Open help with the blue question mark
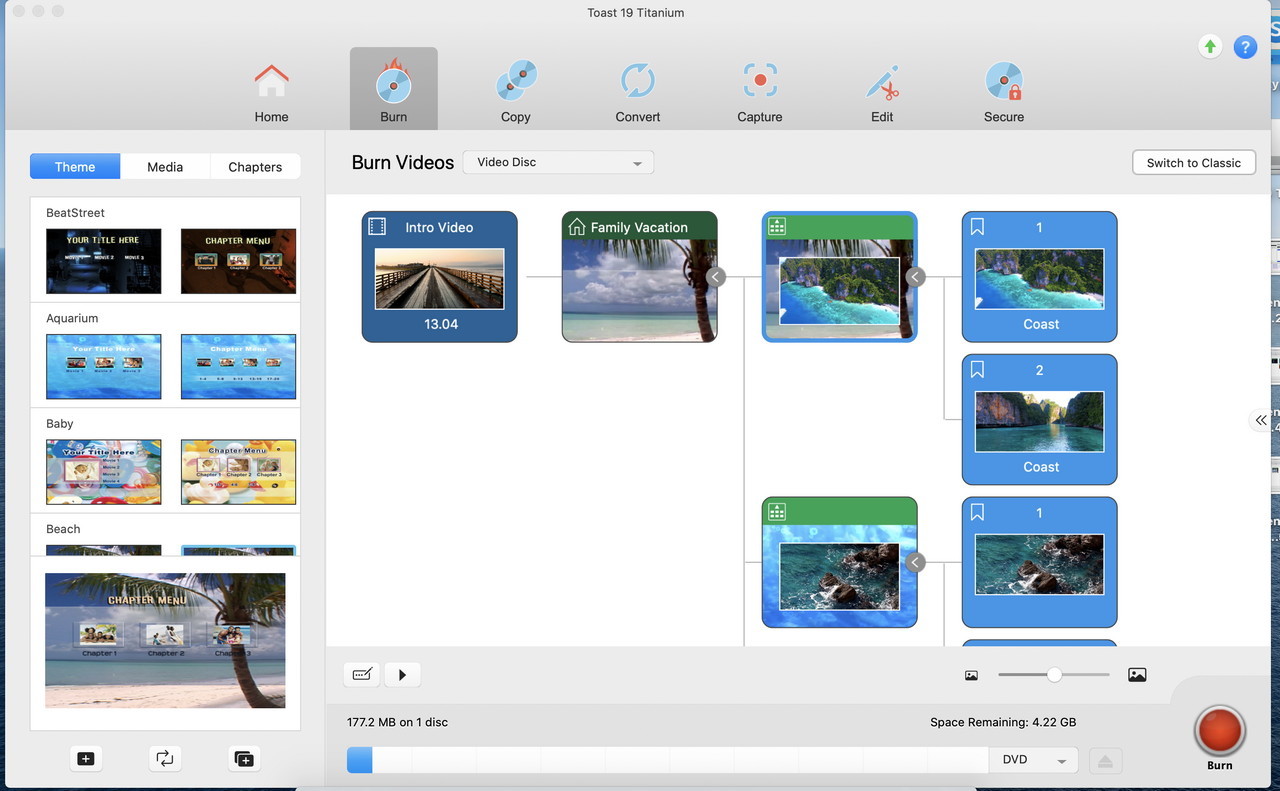This screenshot has width=1280, height=791. 1245,46
